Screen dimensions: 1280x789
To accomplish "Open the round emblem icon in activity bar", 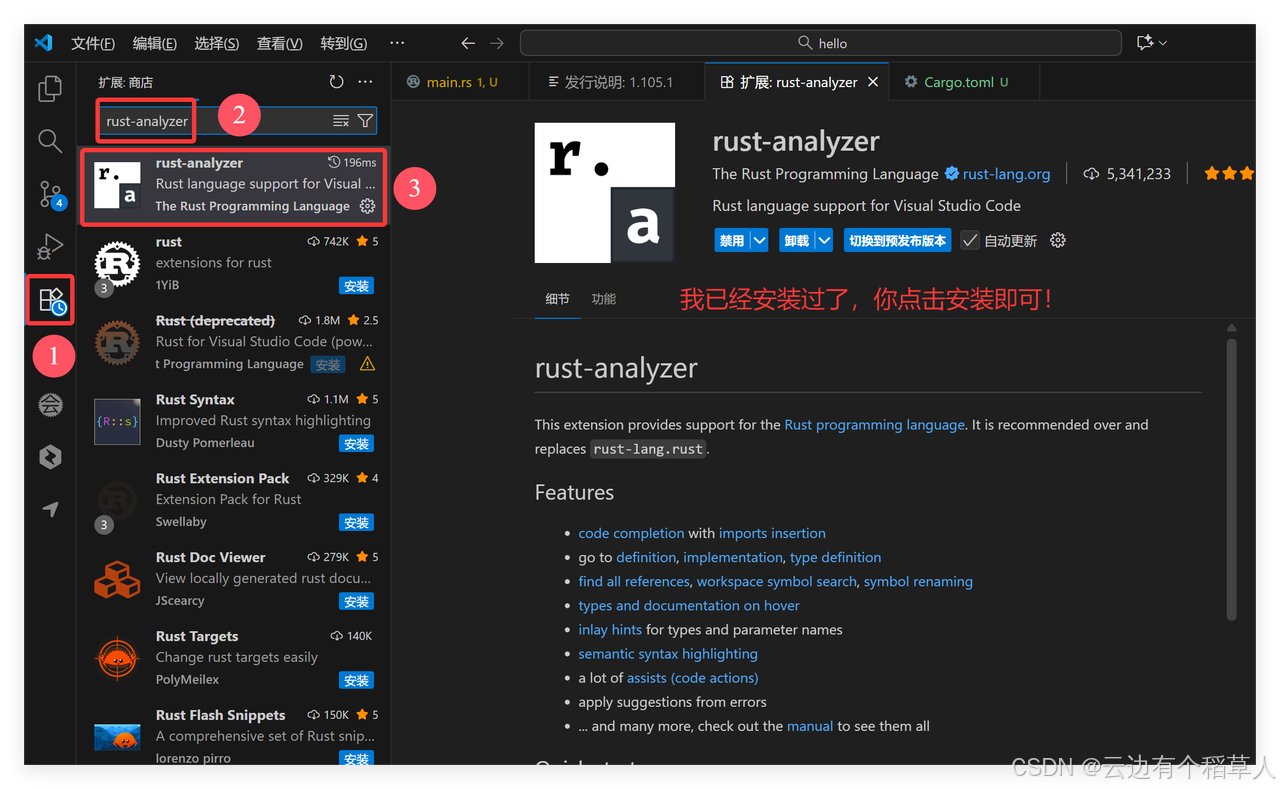I will pyautogui.click(x=50, y=404).
